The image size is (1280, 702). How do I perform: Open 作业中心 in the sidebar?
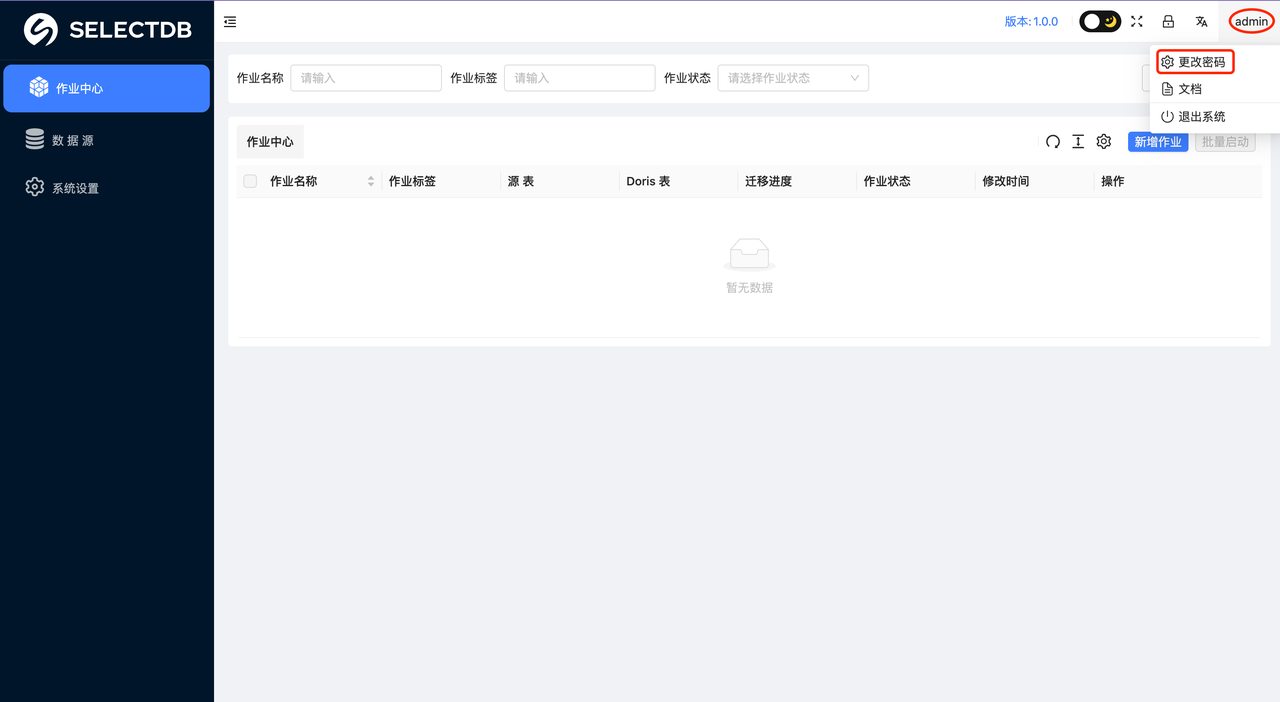tap(107, 88)
